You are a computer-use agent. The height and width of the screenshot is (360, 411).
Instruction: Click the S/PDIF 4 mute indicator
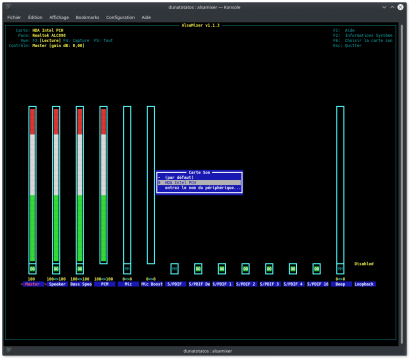pyautogui.click(x=293, y=269)
